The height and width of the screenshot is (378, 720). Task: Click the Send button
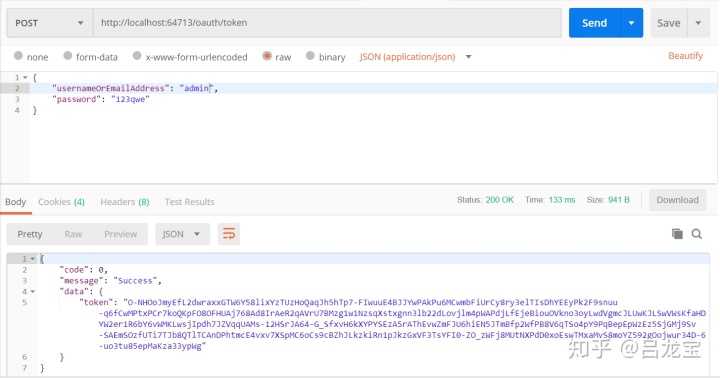595,23
